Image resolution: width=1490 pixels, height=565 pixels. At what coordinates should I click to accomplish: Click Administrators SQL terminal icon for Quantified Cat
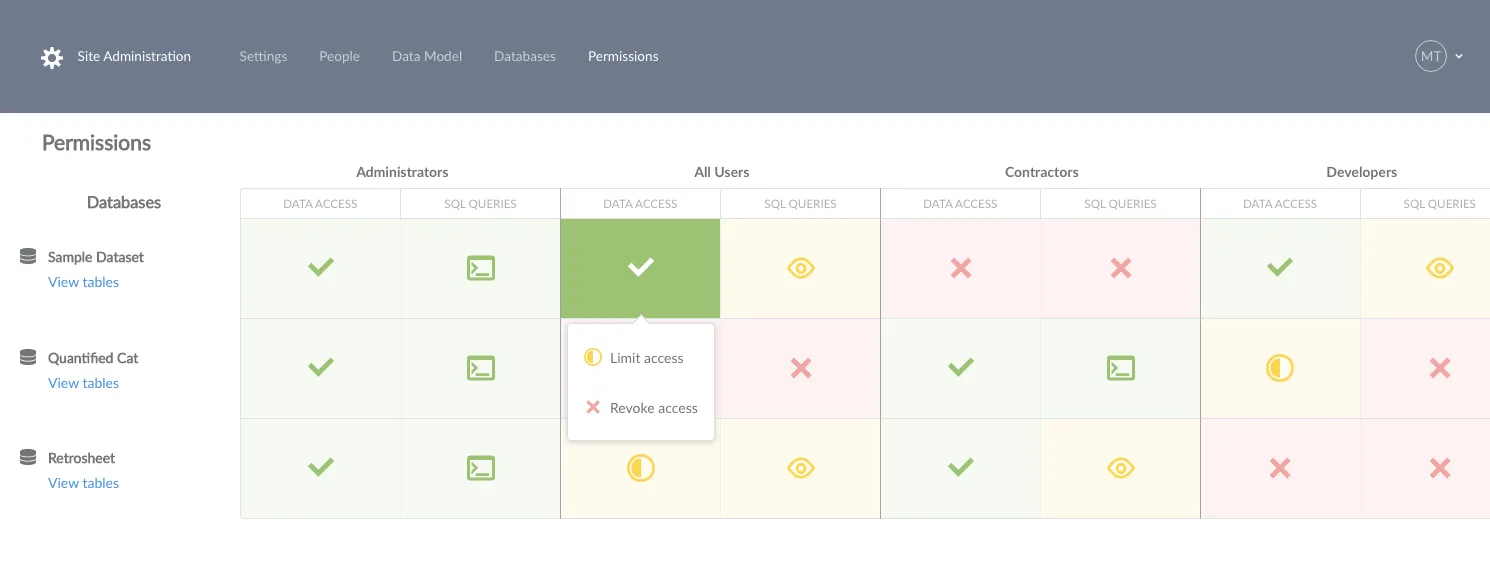point(481,368)
